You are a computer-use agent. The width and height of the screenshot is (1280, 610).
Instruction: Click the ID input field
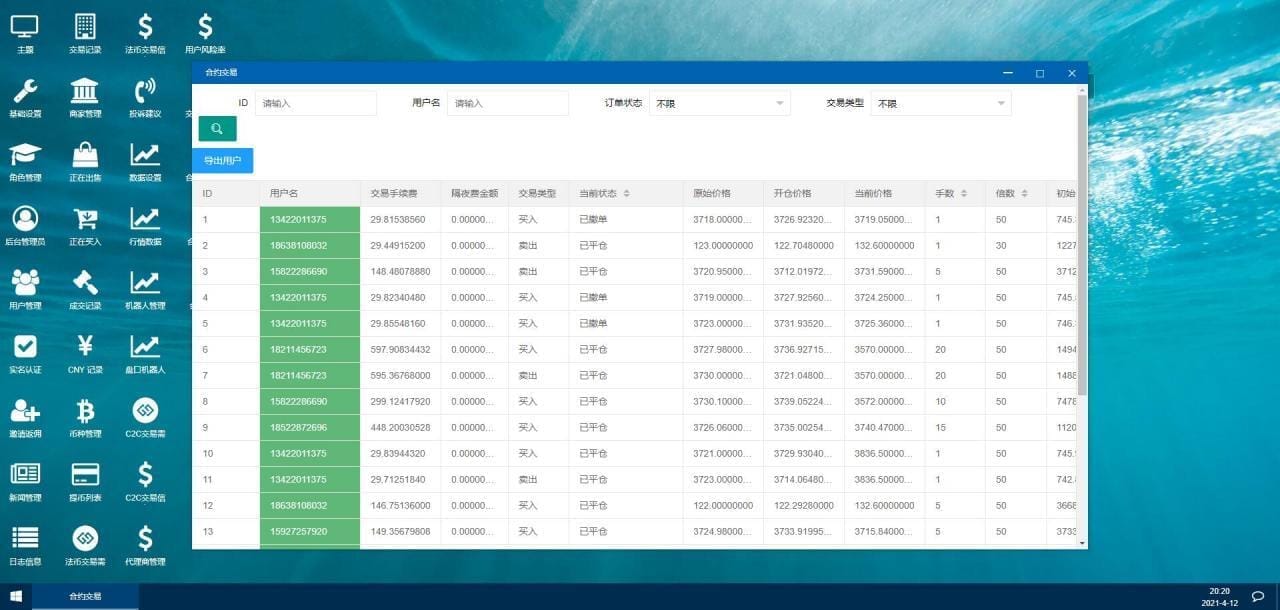[x=315, y=103]
